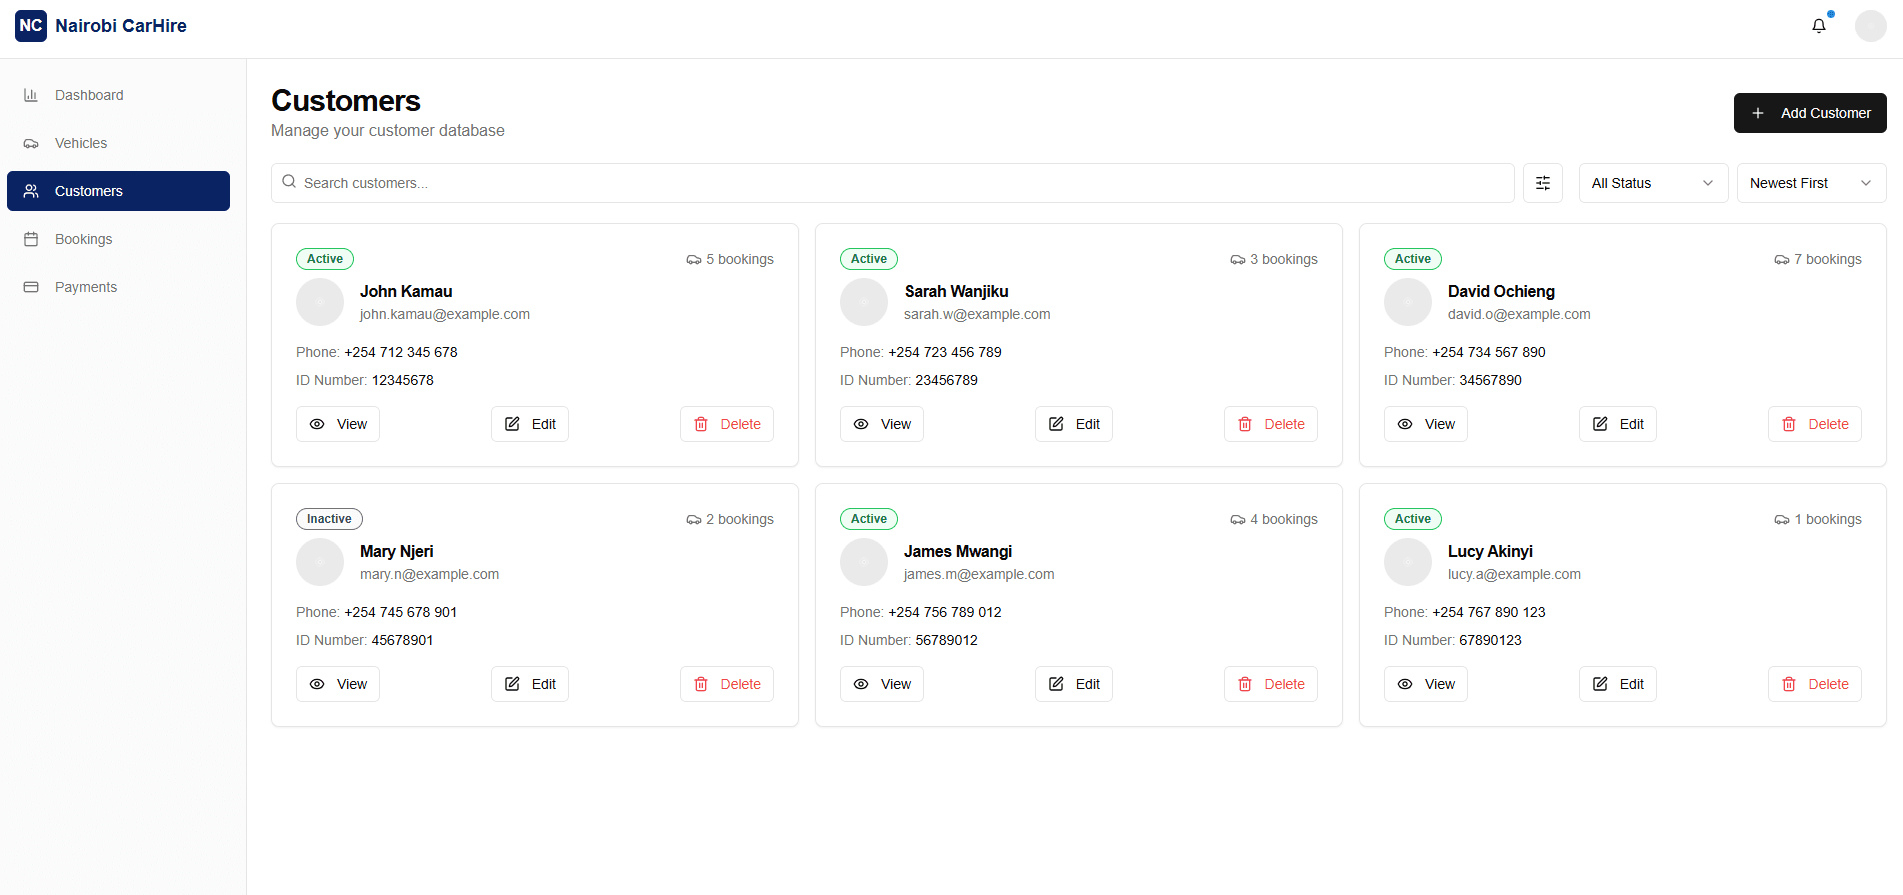The height and width of the screenshot is (895, 1903).
Task: Select Customers in the sidebar
Action: pyautogui.click(x=118, y=191)
